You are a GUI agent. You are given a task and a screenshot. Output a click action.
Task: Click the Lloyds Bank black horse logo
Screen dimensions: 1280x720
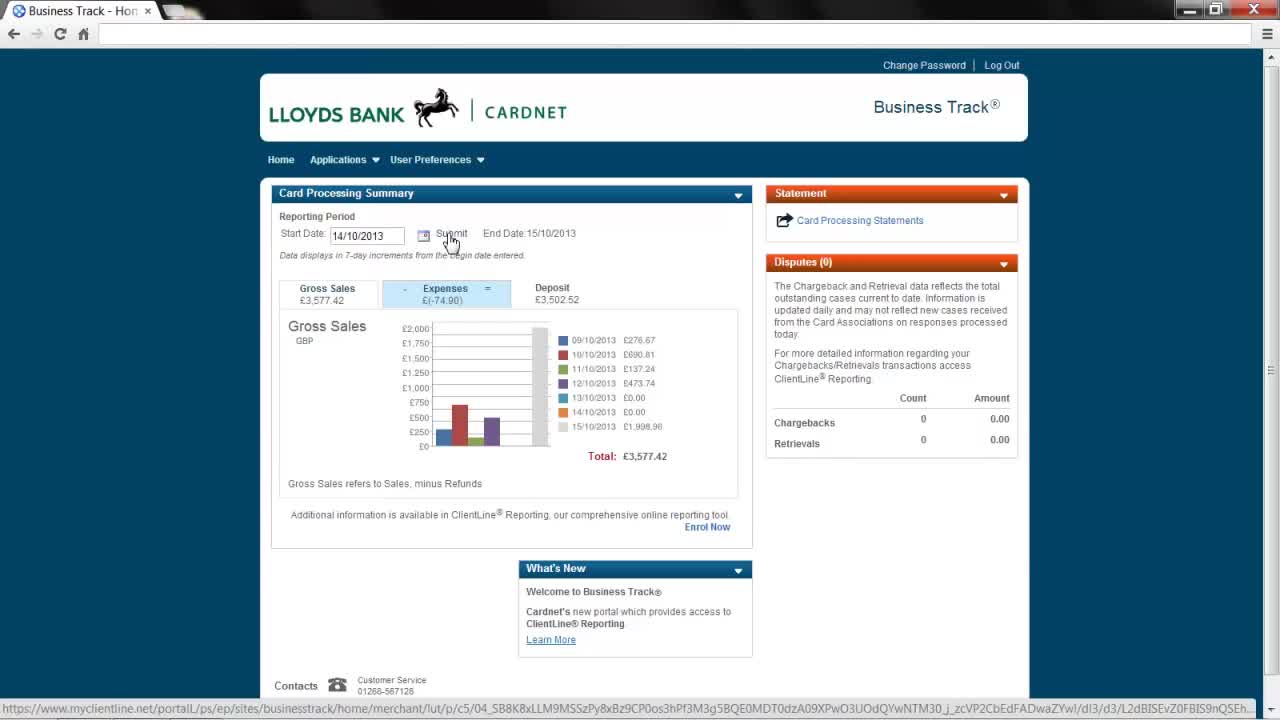tap(436, 108)
